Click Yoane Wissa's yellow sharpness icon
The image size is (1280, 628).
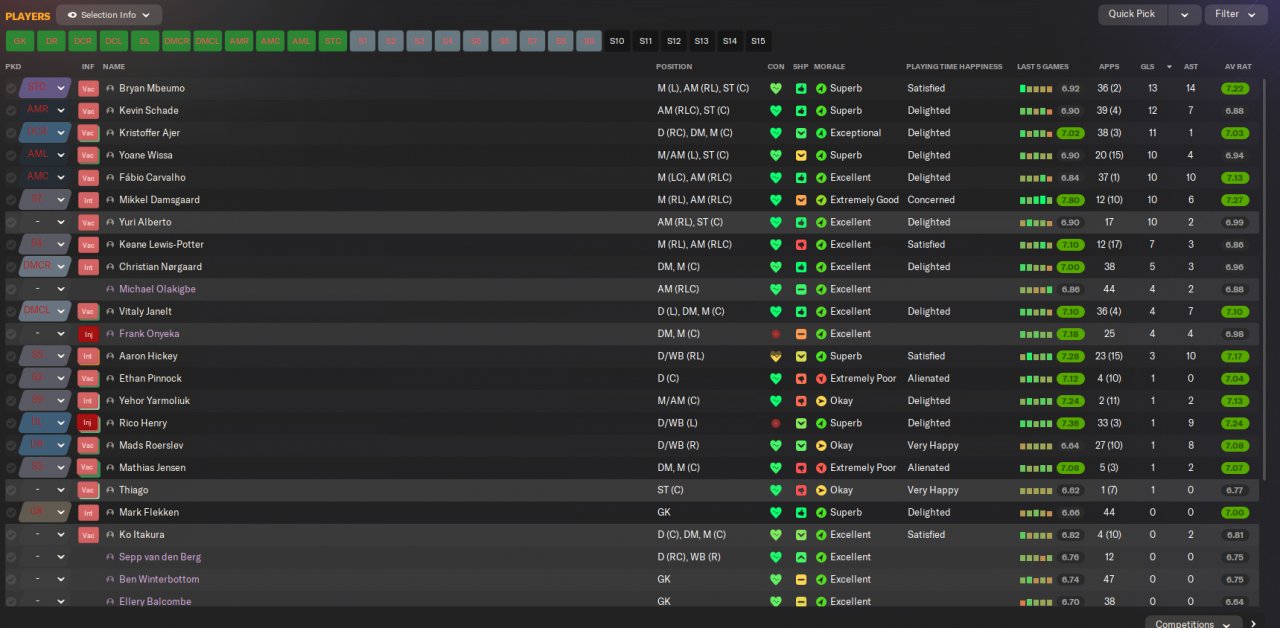(801, 155)
